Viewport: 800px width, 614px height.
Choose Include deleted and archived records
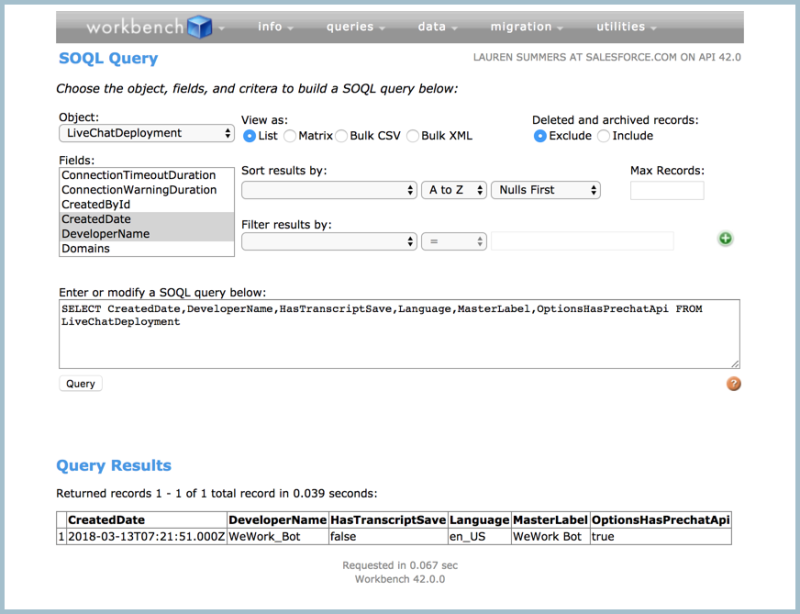603,136
